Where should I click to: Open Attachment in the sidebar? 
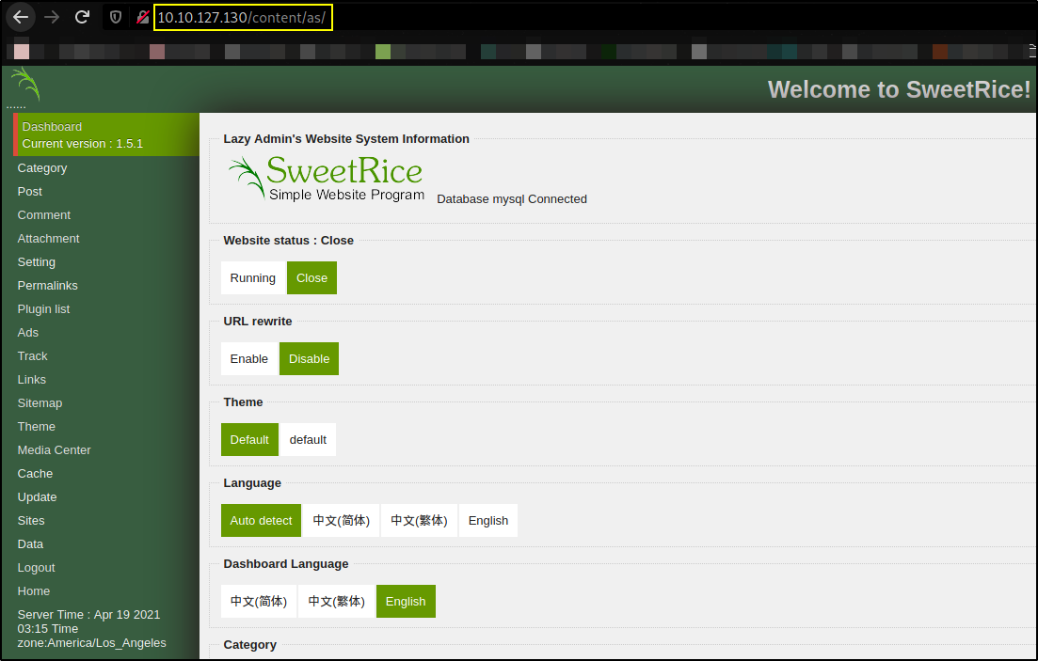[48, 238]
